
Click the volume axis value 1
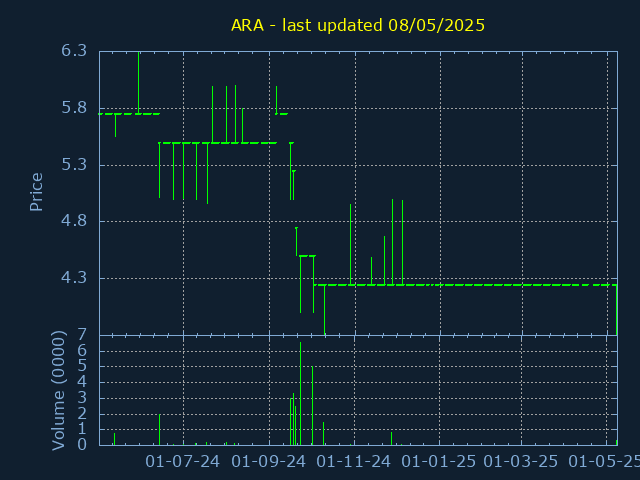point(82,429)
